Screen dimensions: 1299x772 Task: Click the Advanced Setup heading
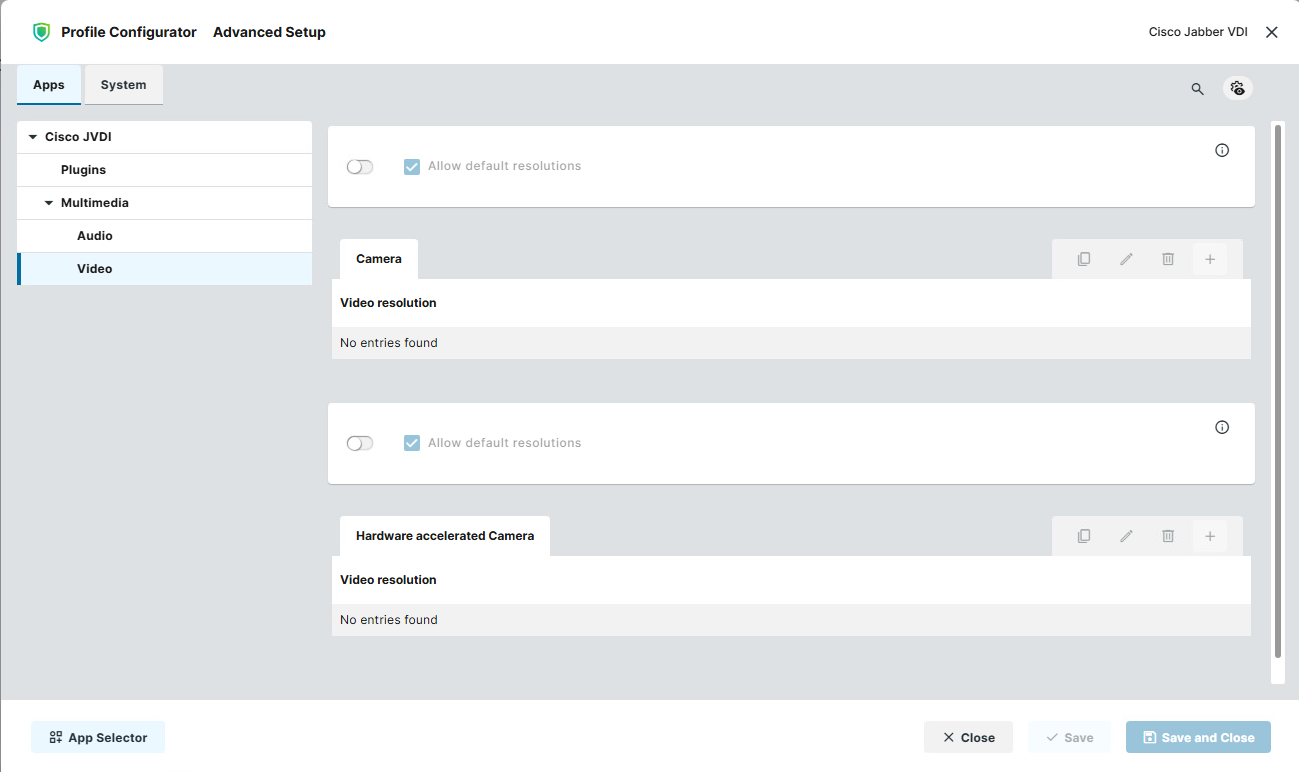tap(269, 32)
